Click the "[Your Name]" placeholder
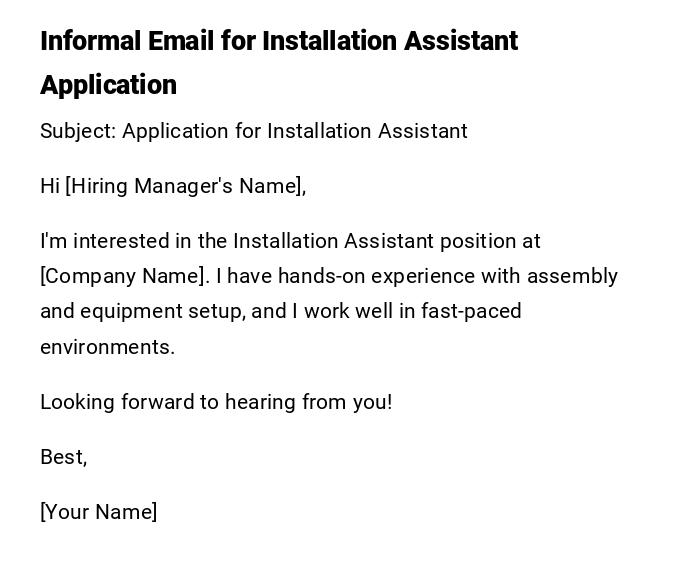 click(x=98, y=512)
